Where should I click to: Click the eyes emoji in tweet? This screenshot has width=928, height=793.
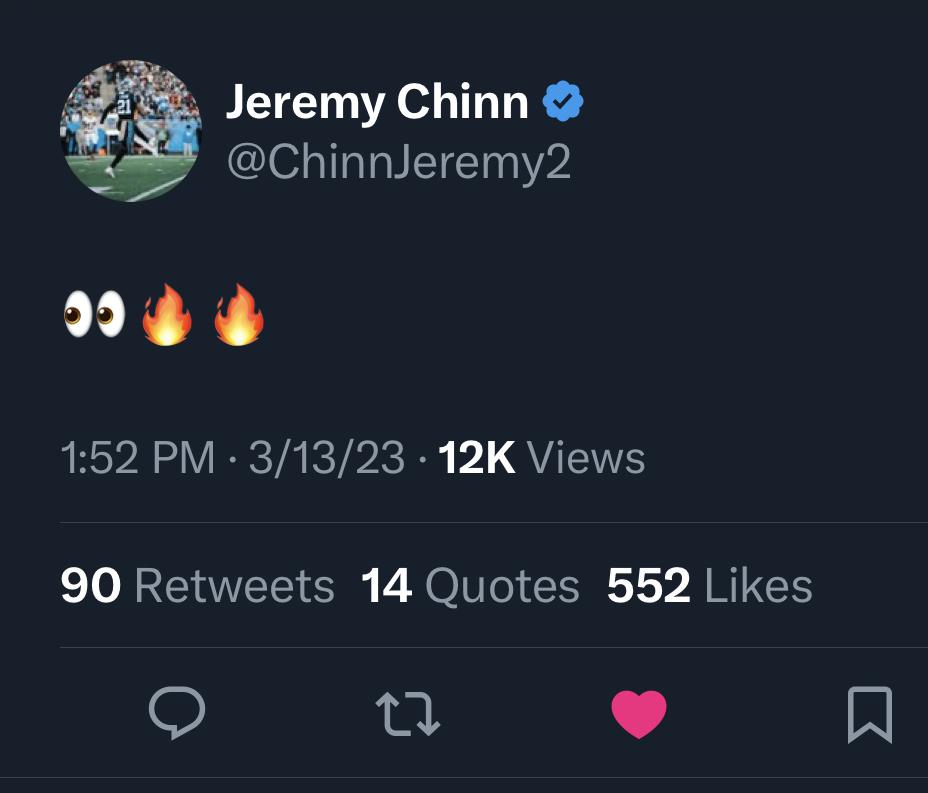click(x=94, y=314)
